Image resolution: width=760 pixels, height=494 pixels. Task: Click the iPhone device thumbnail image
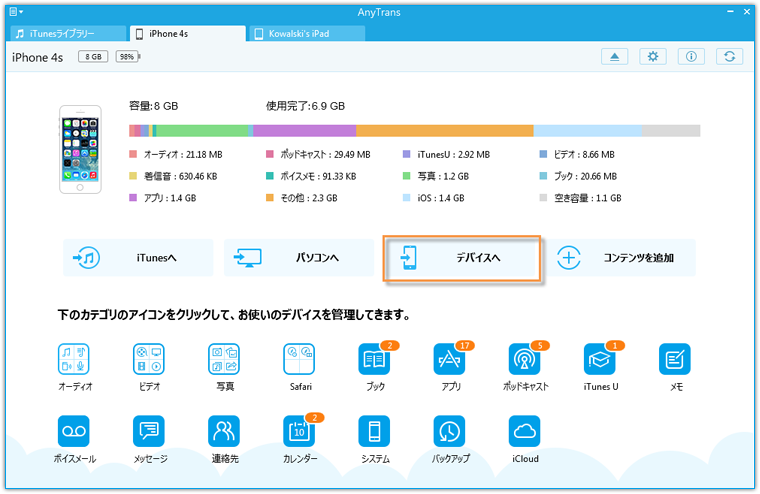tap(80, 149)
